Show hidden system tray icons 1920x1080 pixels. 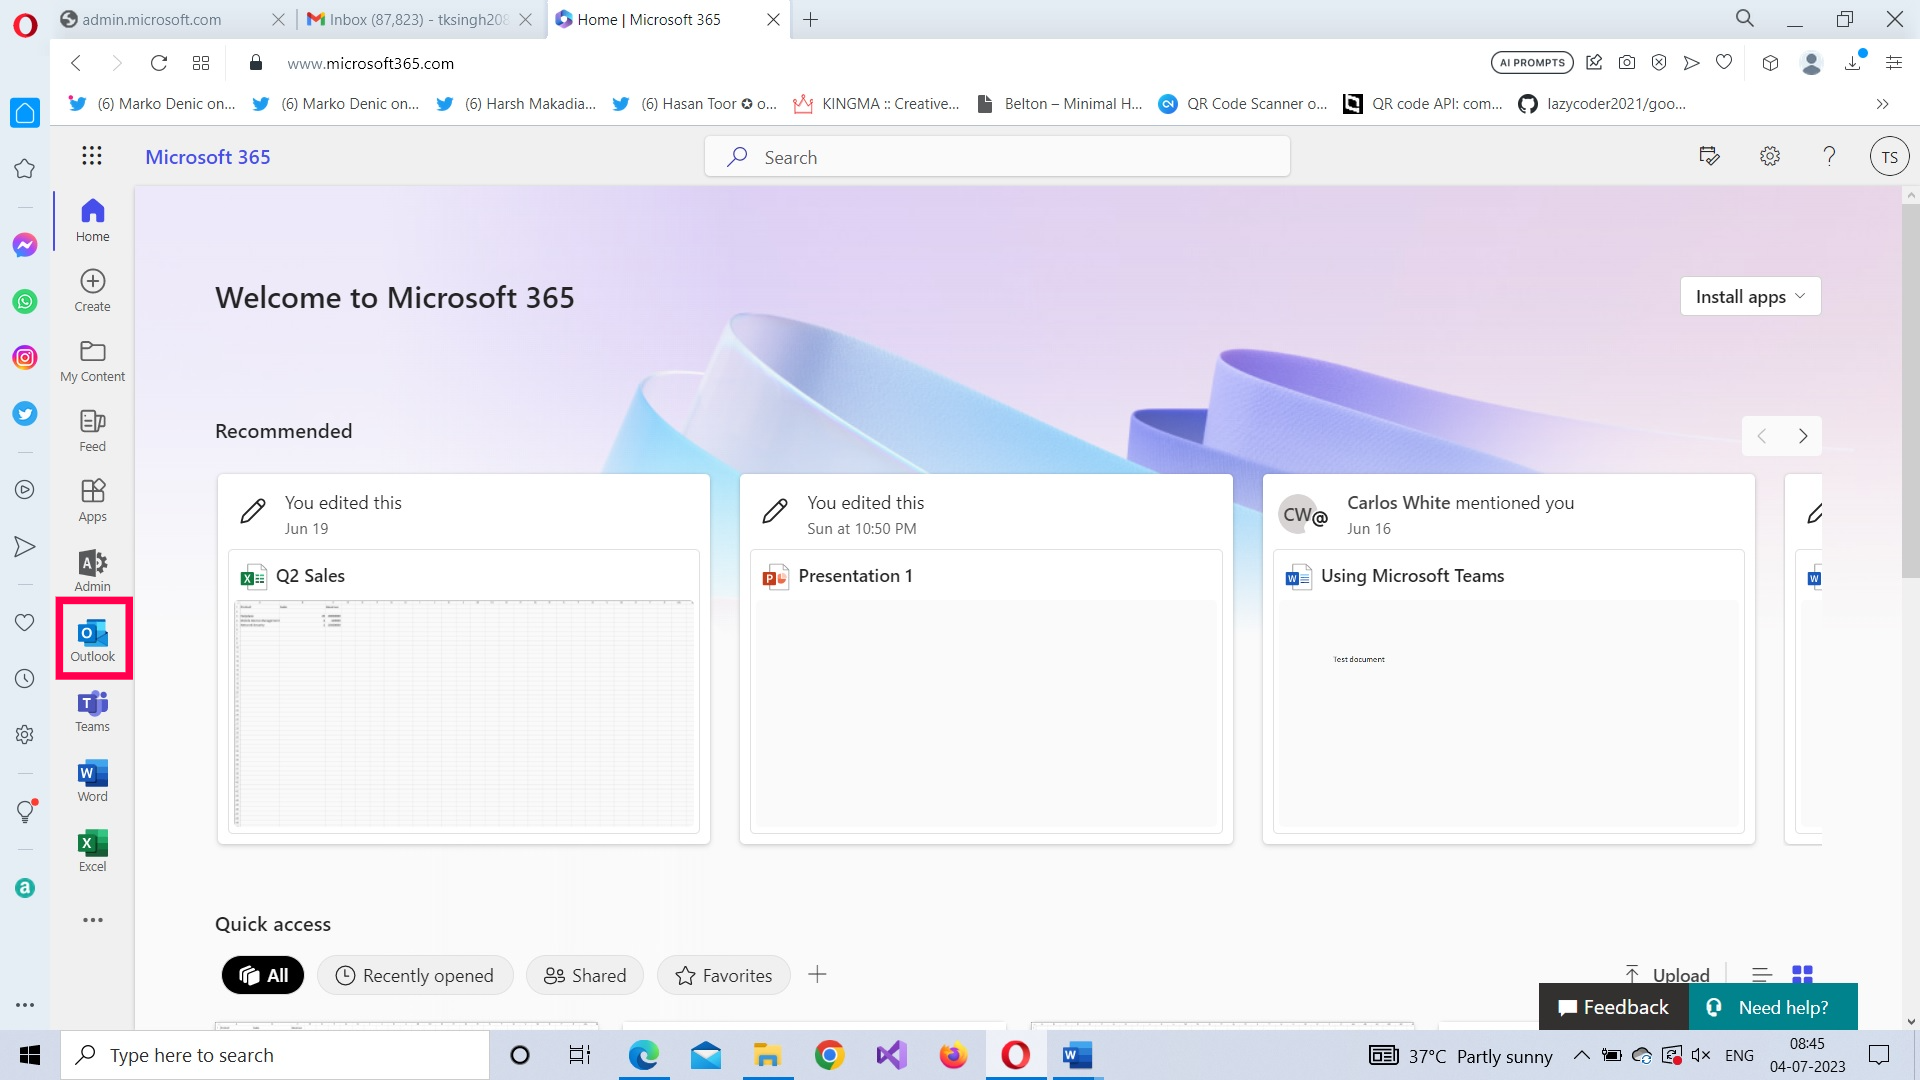point(1581,1055)
